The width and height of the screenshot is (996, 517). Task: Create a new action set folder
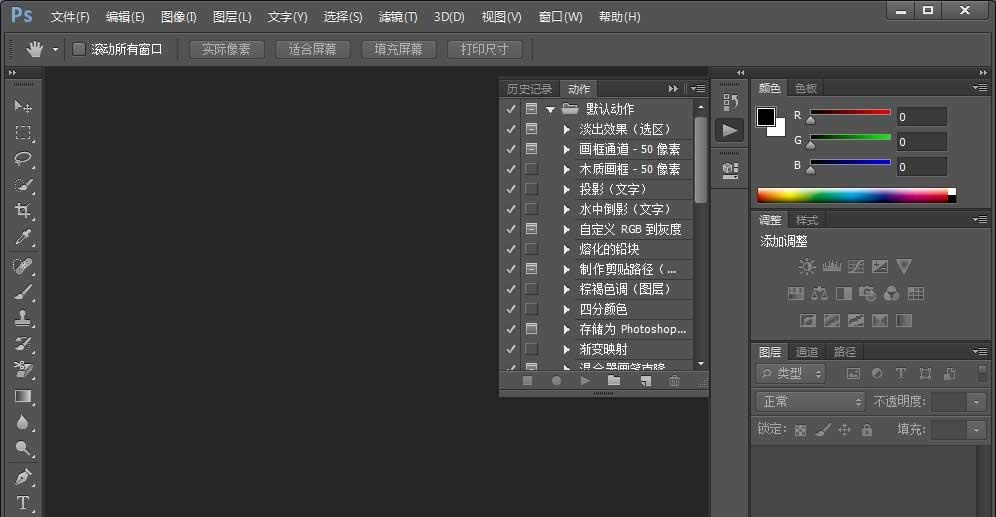pos(614,380)
